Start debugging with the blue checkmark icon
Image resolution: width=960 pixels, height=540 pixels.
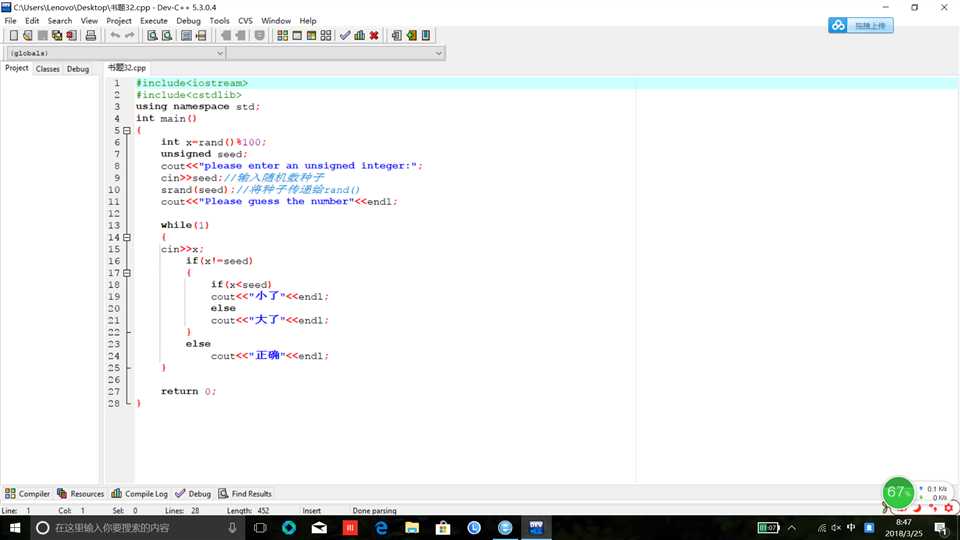click(x=345, y=36)
